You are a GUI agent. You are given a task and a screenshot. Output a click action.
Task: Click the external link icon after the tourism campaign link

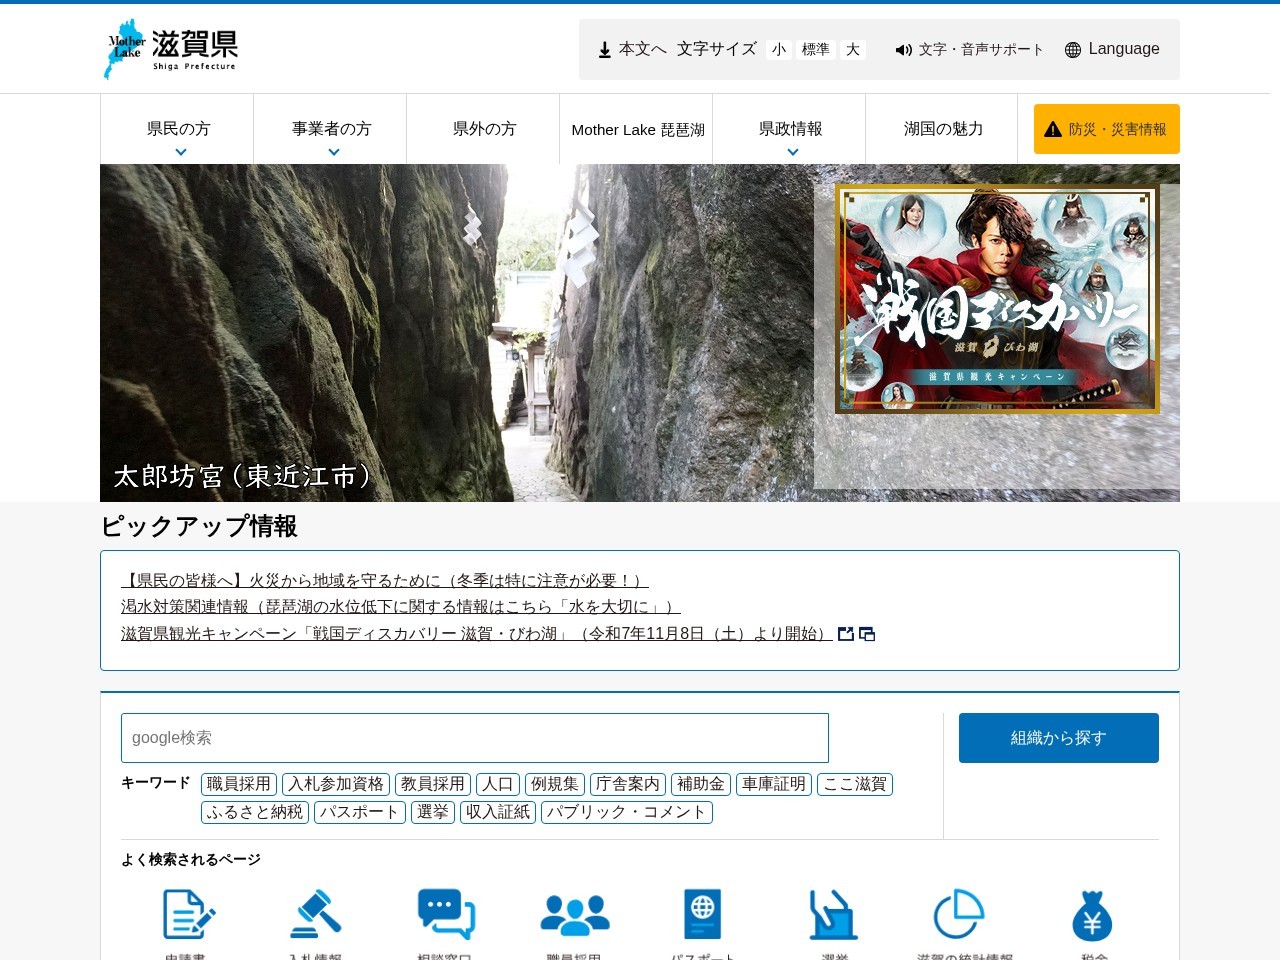pyautogui.click(x=846, y=634)
